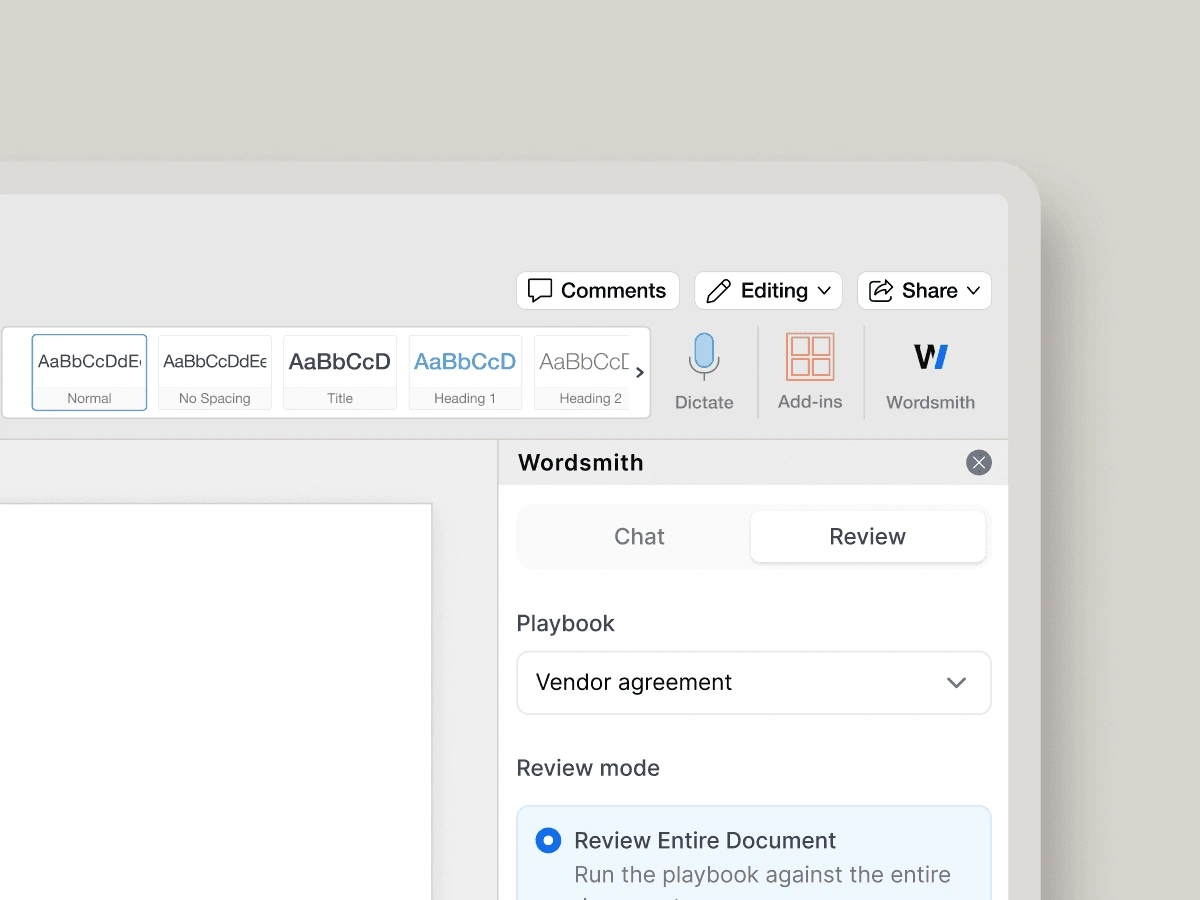
Task: Apply the Title style
Action: [340, 372]
